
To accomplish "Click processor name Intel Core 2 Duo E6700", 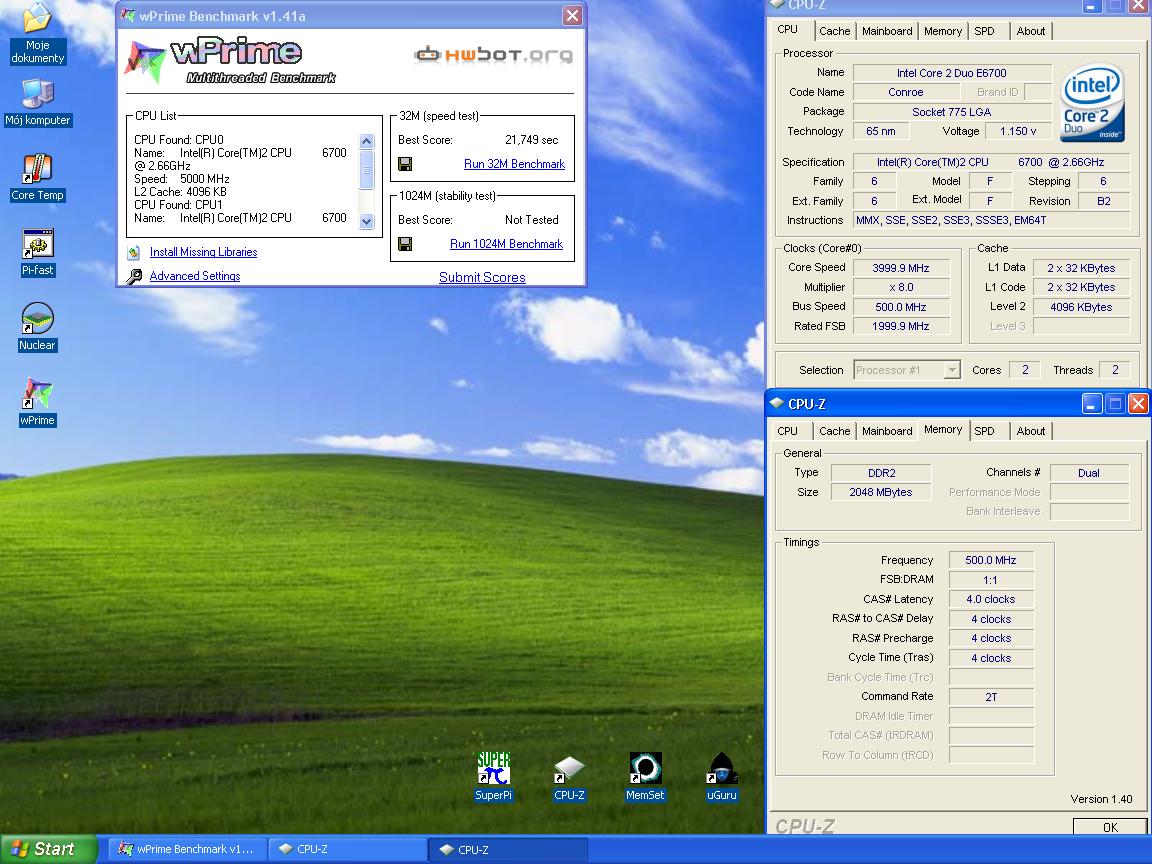I will click(x=951, y=73).
